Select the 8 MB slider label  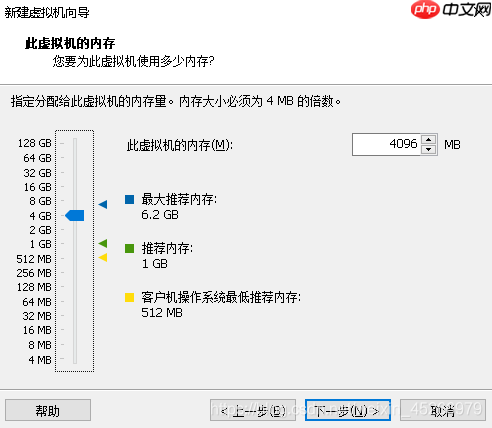pyautogui.click(x=40, y=345)
